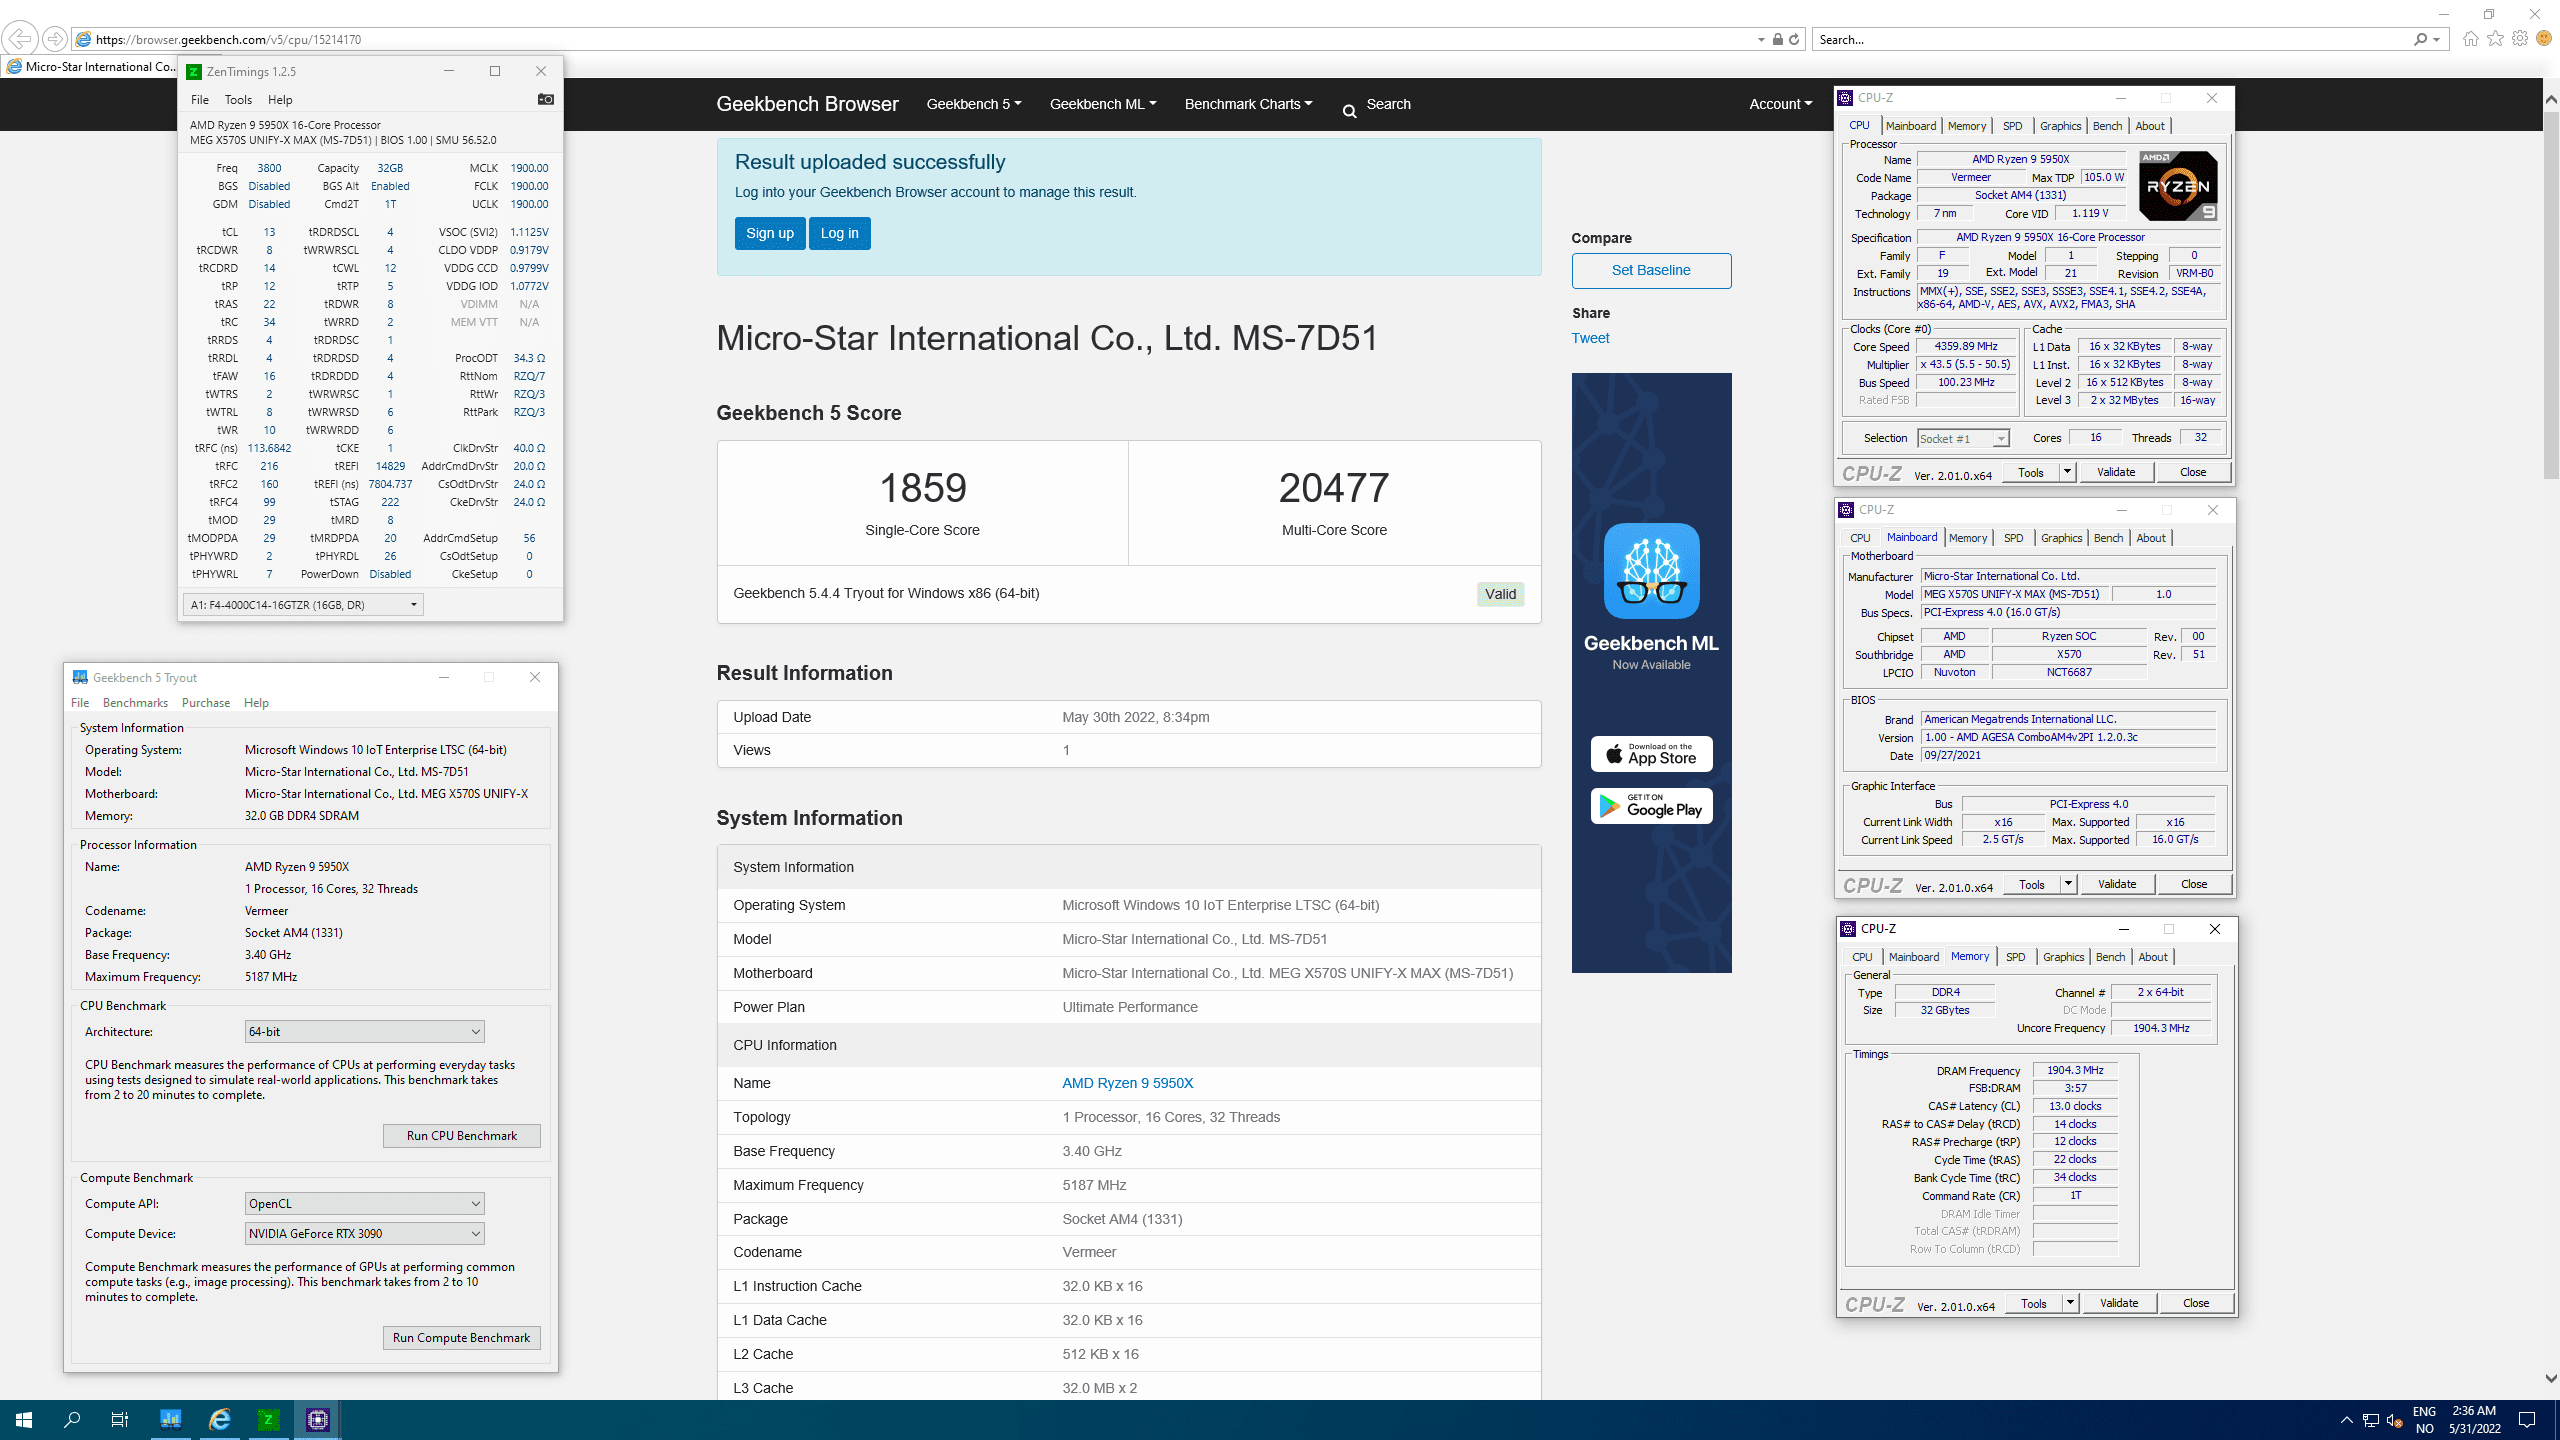Click the browser address bar
Screen dimensions: 2560x1440
pos(900,39)
